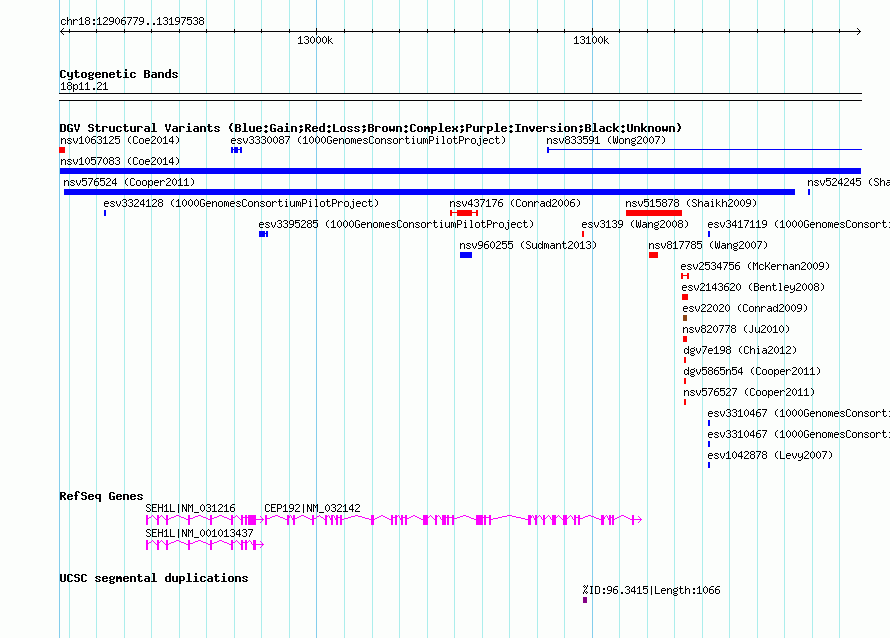The width and height of the screenshot is (890, 638).
Task: Select the purple segmental duplication block
Action: coord(585,600)
